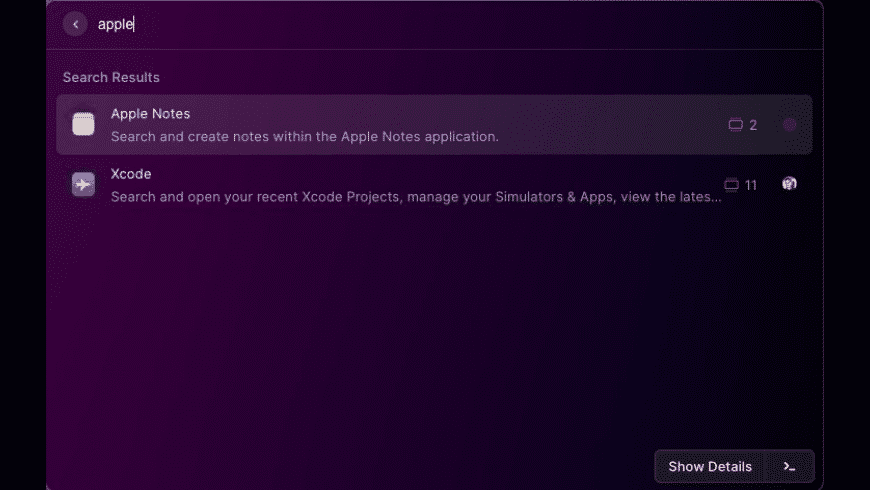
Task: Click the commands count icon for Xcode
Action: point(732,185)
